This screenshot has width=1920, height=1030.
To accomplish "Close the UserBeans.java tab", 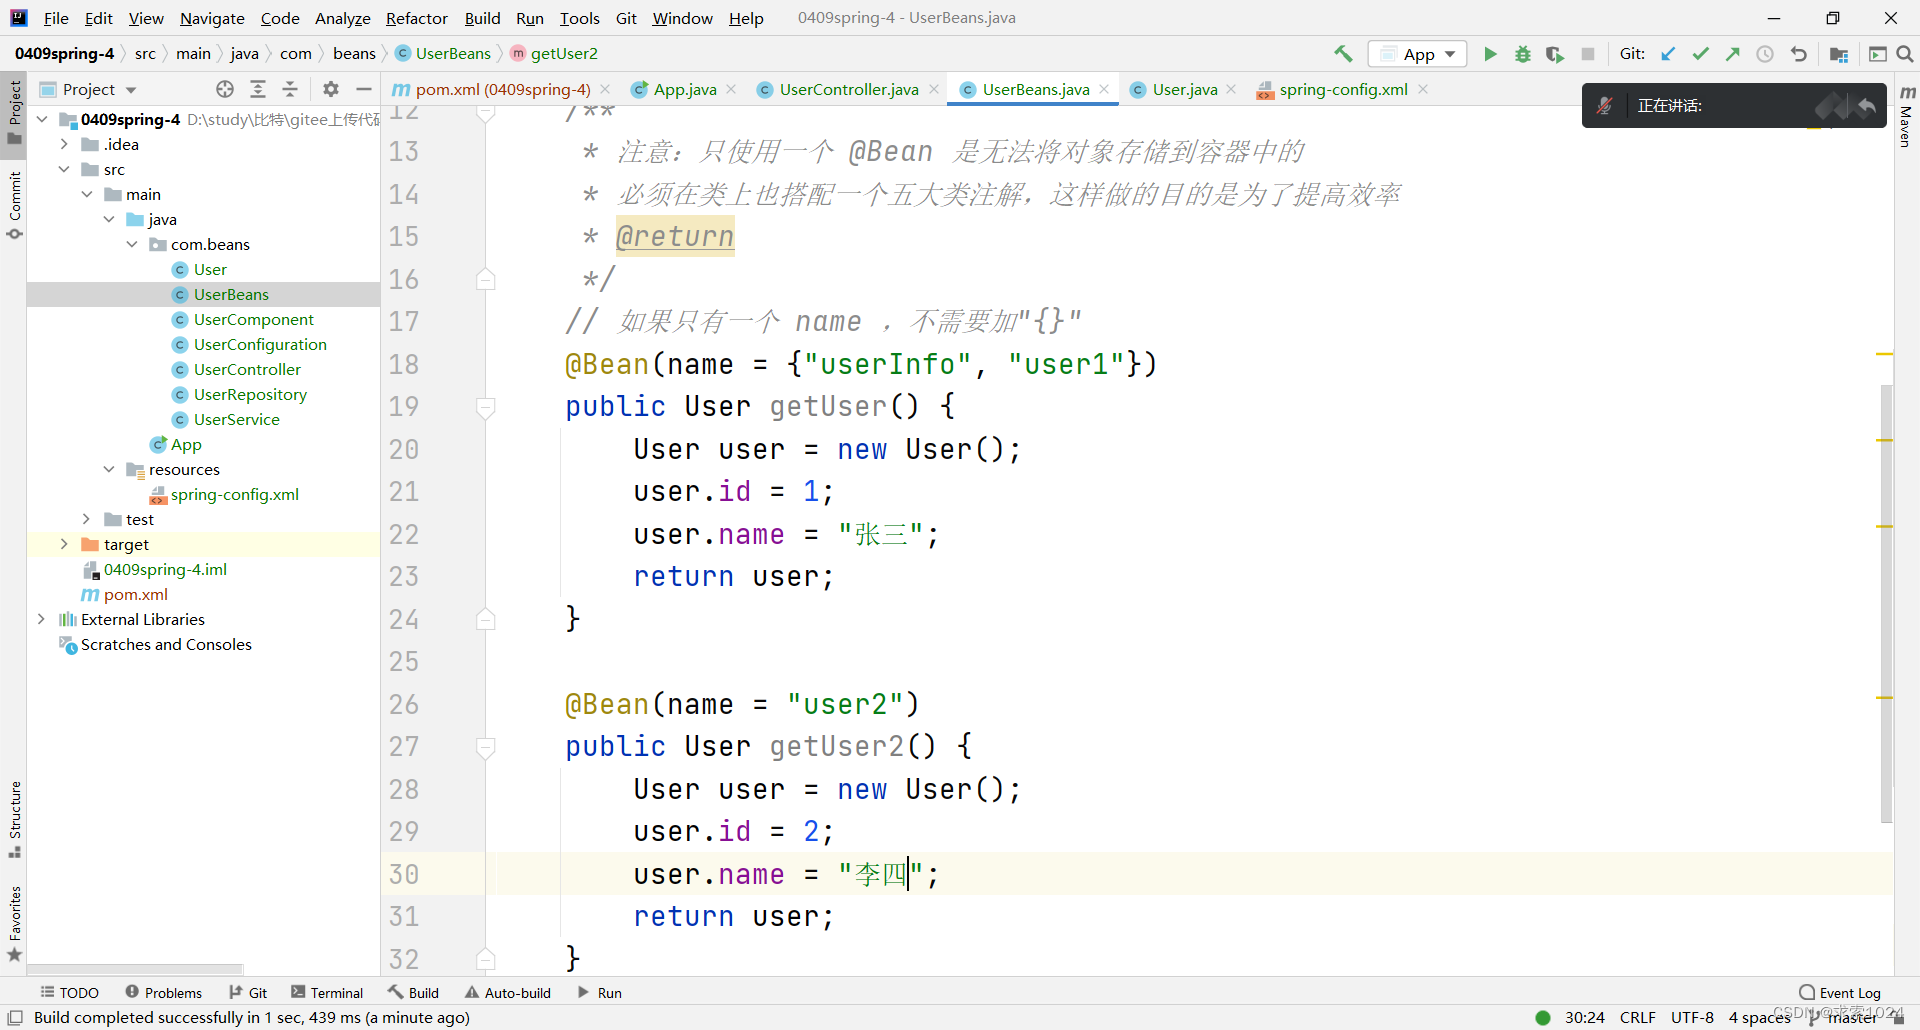I will tap(1105, 89).
